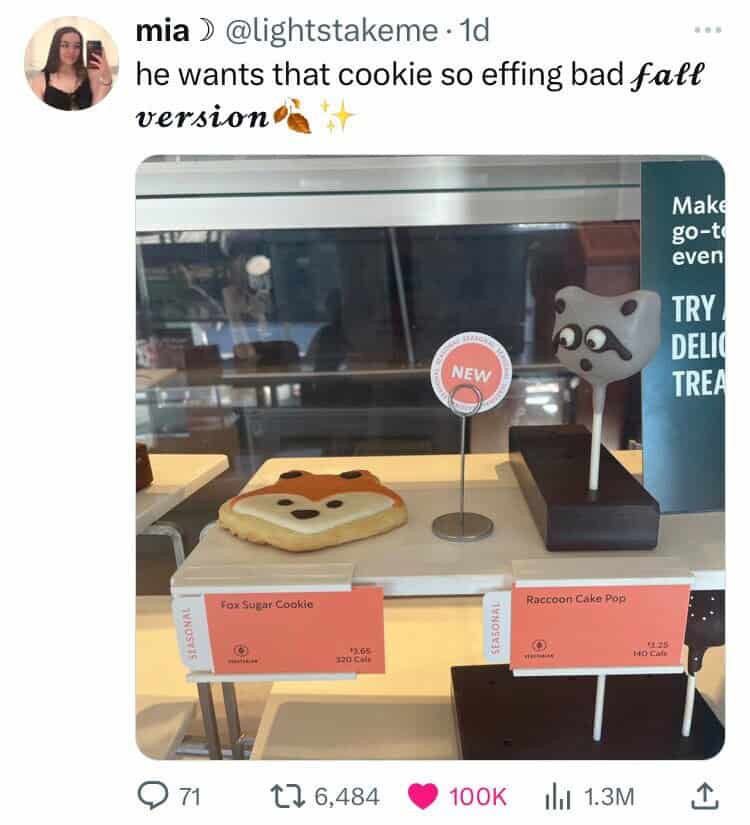Click the tweet text about the cookie

pos(419,95)
